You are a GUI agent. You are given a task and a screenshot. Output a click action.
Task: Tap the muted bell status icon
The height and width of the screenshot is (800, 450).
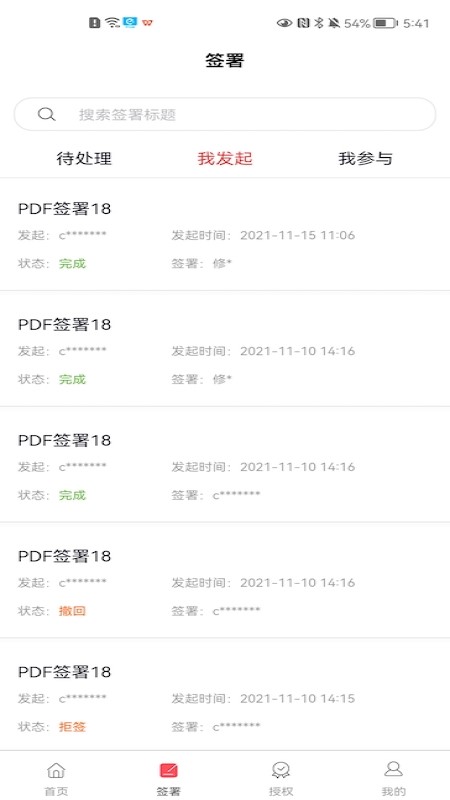pos(334,23)
